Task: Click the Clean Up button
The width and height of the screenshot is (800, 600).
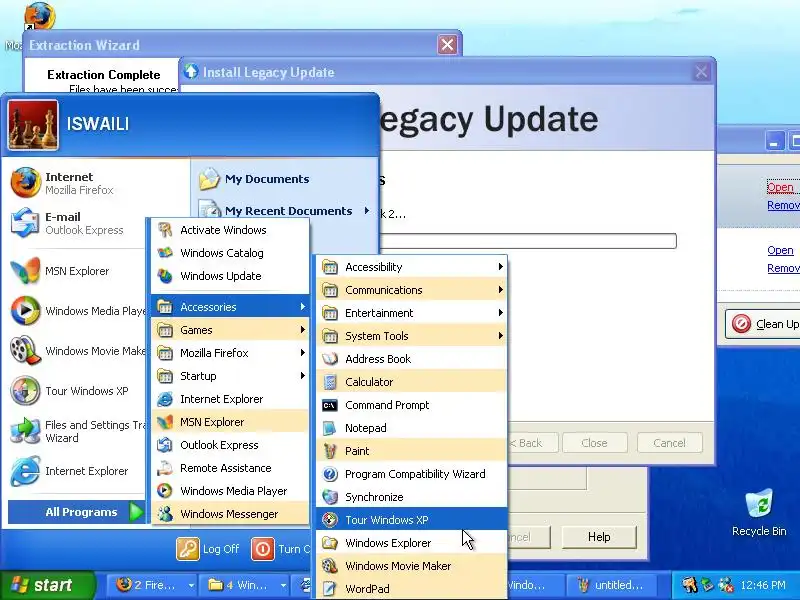Action: pyautogui.click(x=763, y=324)
